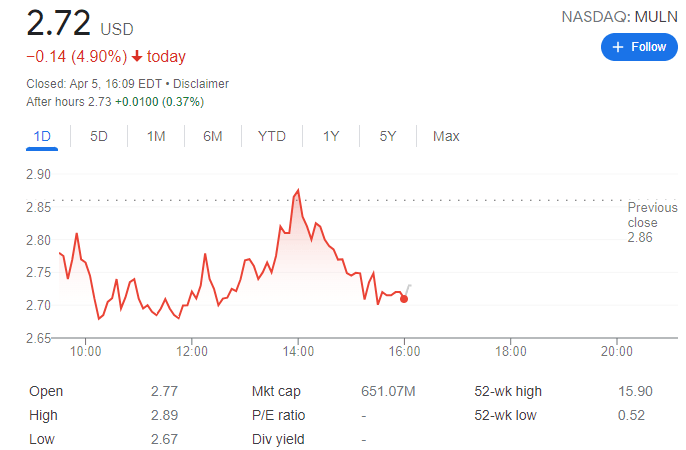Open the 1Y chart view
The image size is (686, 450).
tap(330, 136)
